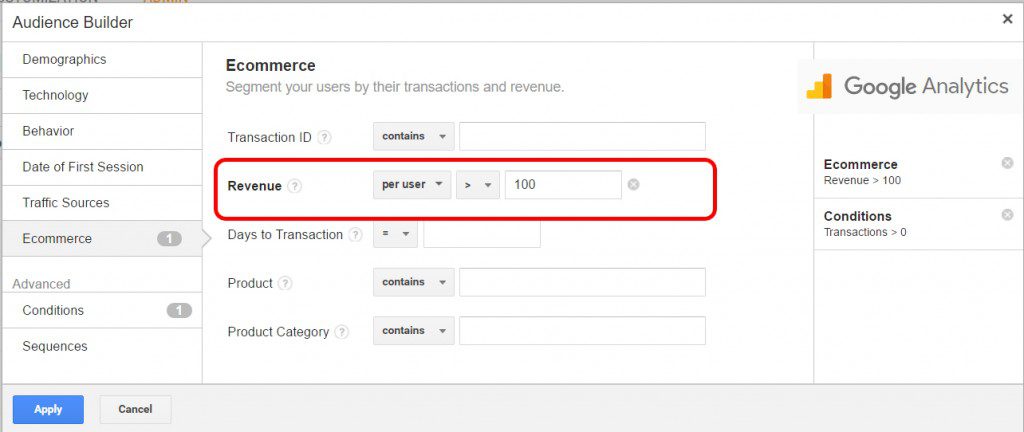Open the Days to Transaction equals dropdown
The height and width of the screenshot is (432, 1024).
click(395, 234)
